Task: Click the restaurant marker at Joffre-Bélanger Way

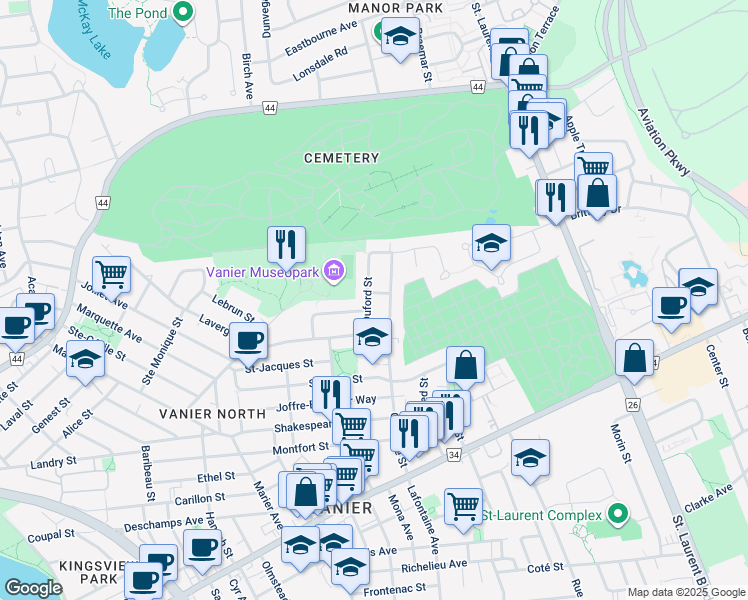Action: click(332, 395)
